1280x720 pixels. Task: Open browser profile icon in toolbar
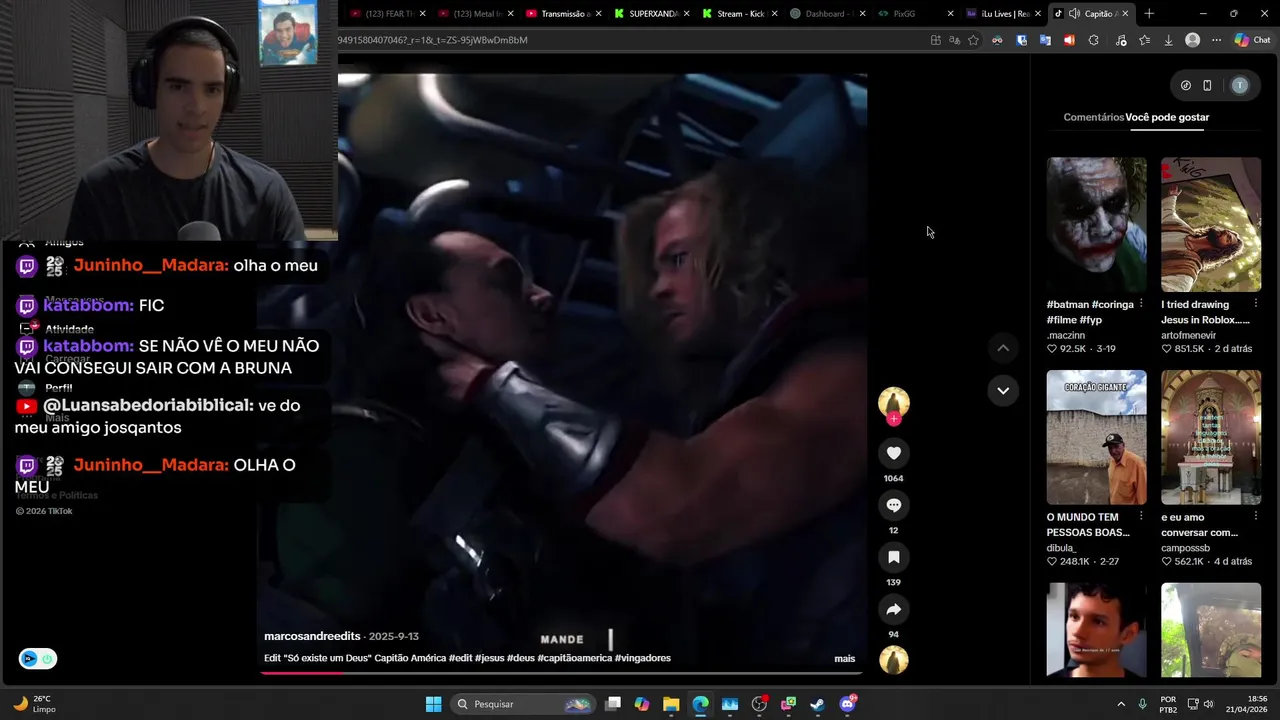click(x=1192, y=40)
